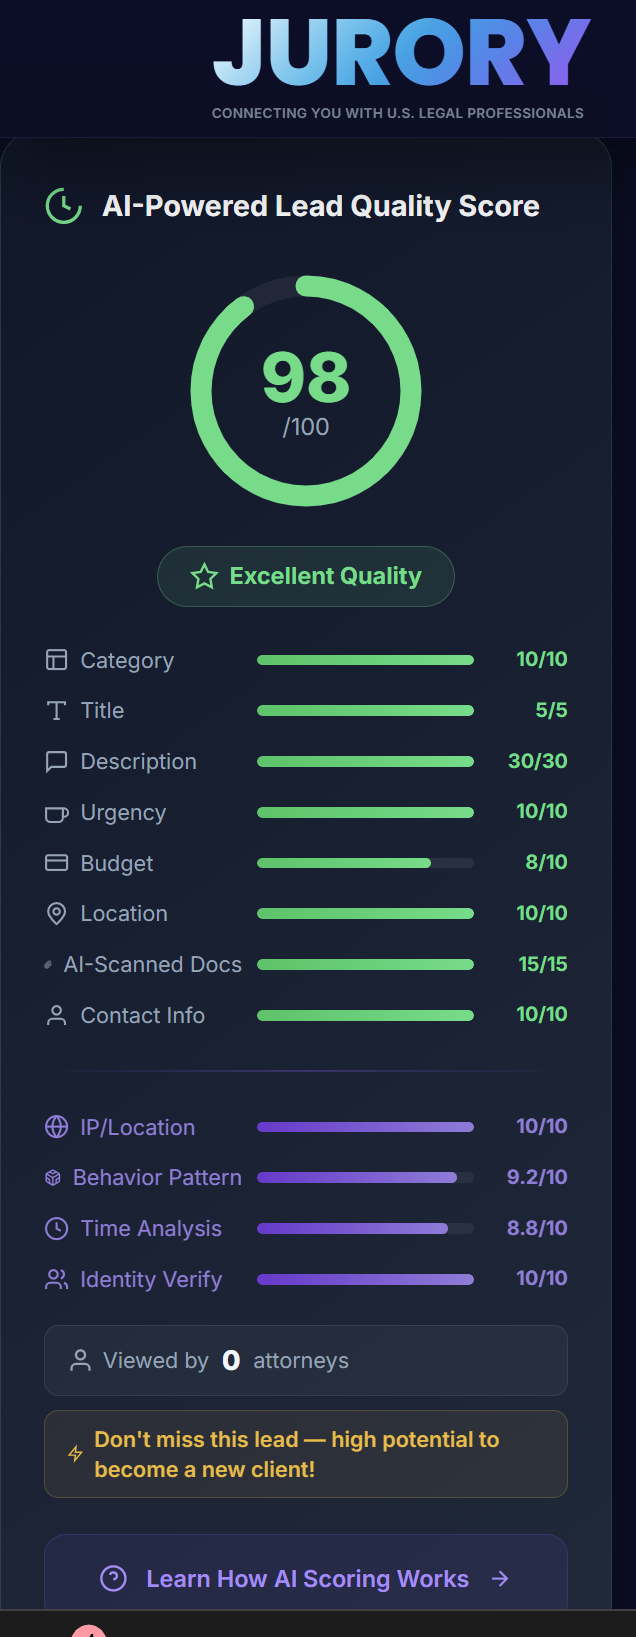The height and width of the screenshot is (1637, 636).
Task: Select the globe icon beside IP/Location
Action: point(55,1126)
